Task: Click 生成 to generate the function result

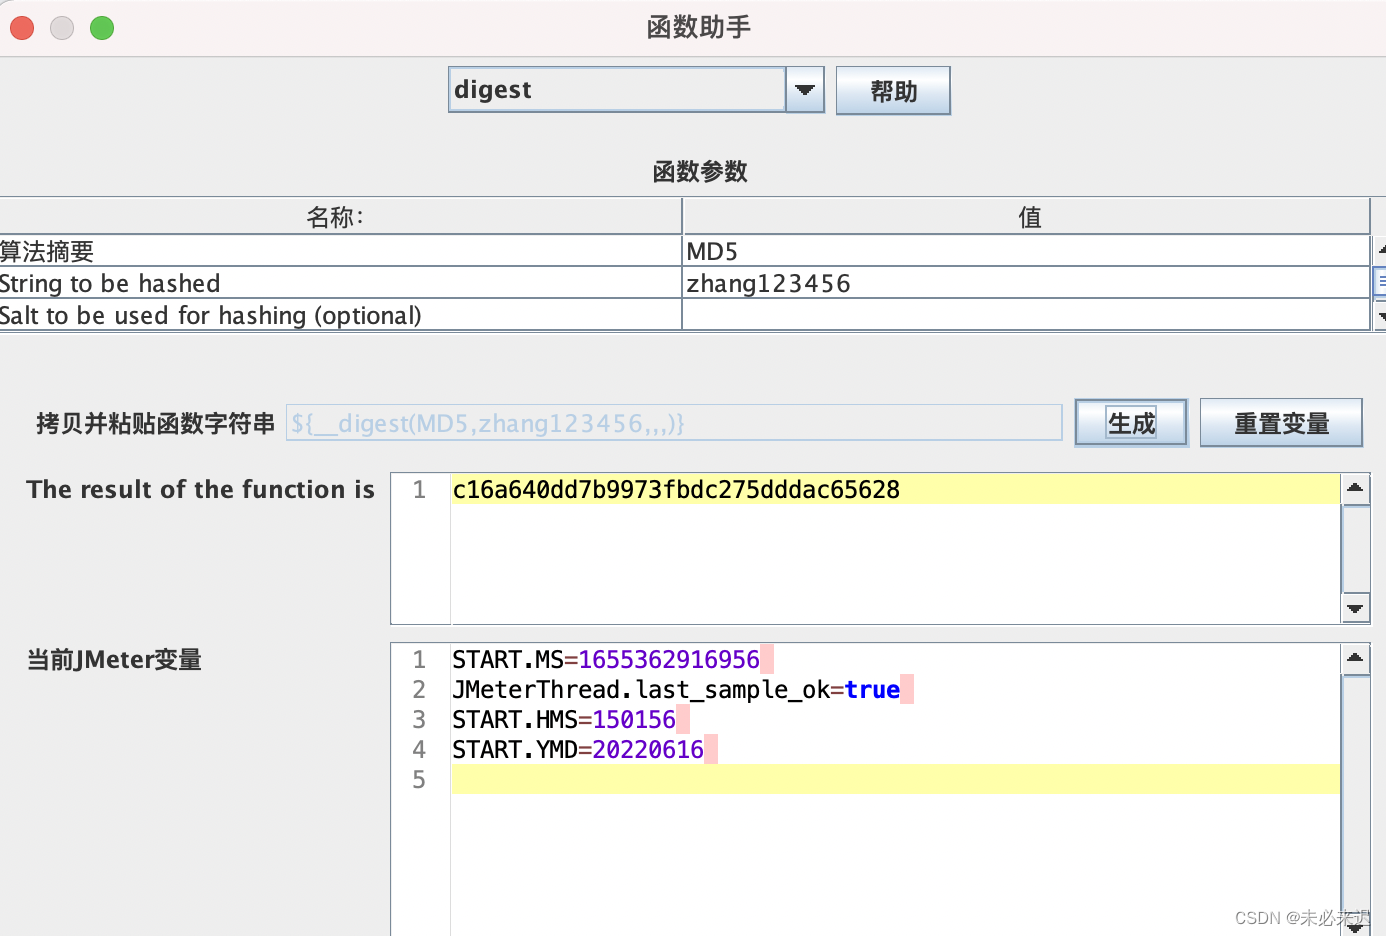Action: coord(1130,422)
